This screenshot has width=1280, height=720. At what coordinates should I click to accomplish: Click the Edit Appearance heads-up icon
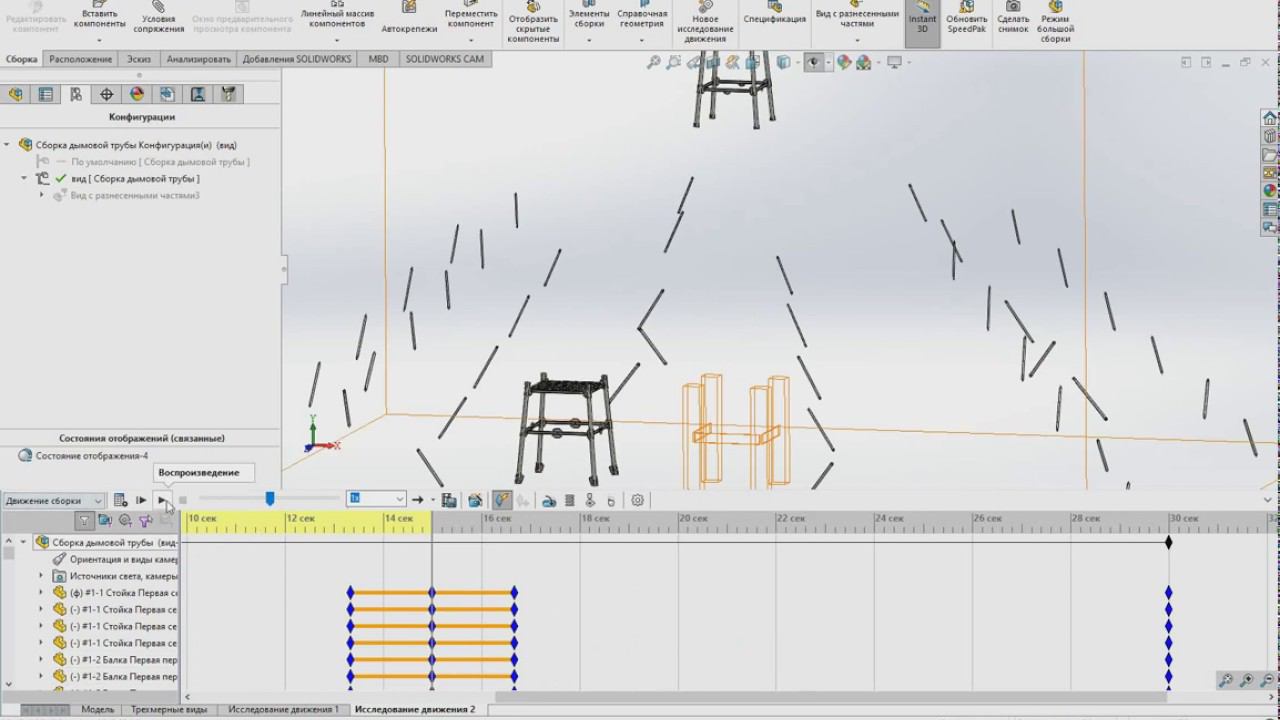click(x=844, y=62)
